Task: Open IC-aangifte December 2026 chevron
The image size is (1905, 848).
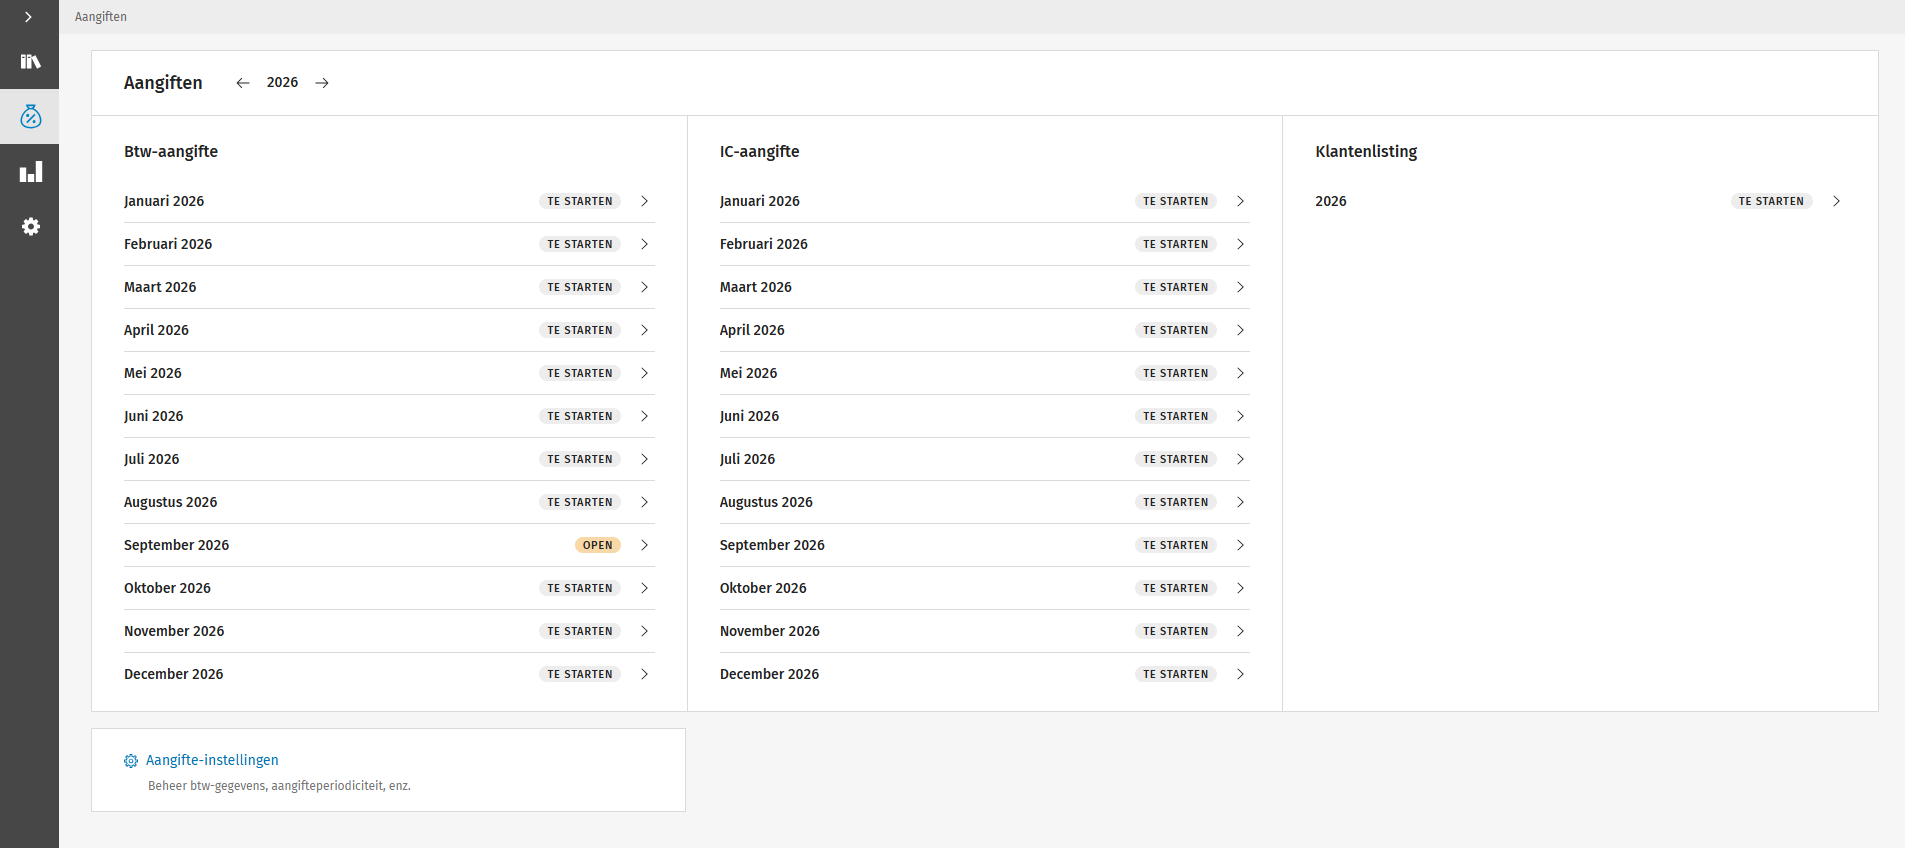Action: pos(1240,674)
